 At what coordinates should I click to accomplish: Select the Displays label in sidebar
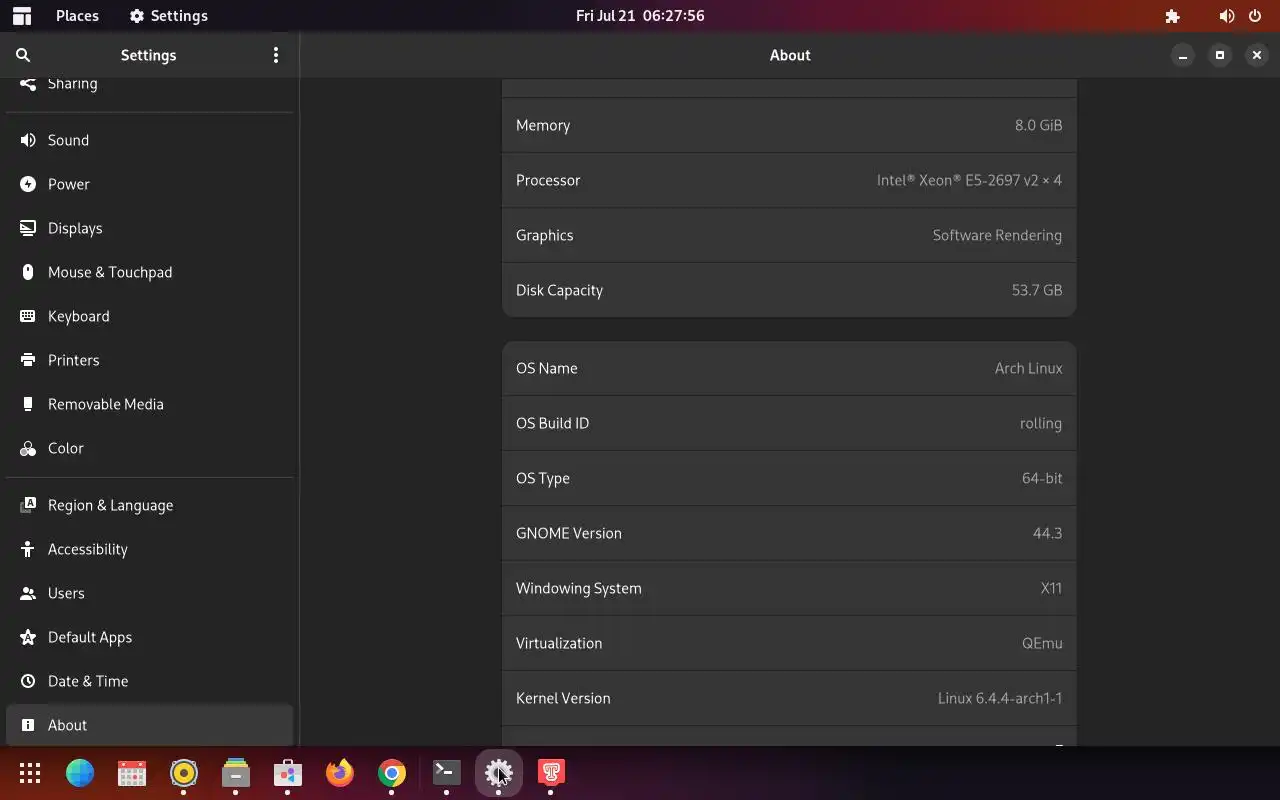pos(75,228)
